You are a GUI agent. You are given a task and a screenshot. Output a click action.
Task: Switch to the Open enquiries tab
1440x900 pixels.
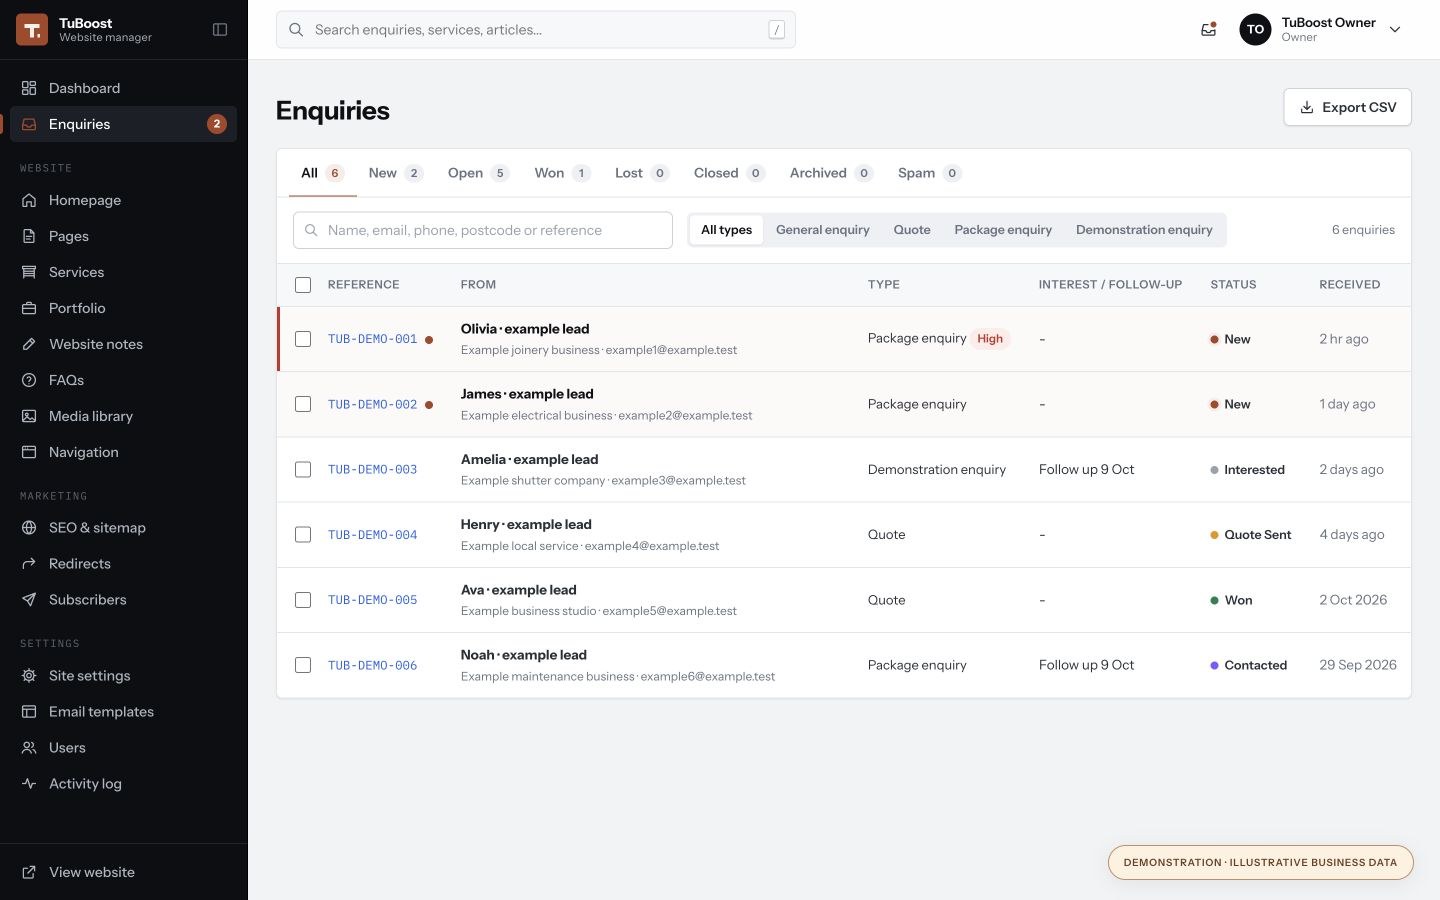[478, 173]
